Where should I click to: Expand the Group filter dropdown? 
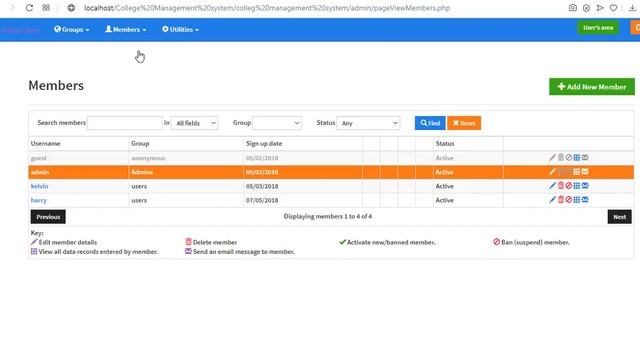(x=277, y=123)
